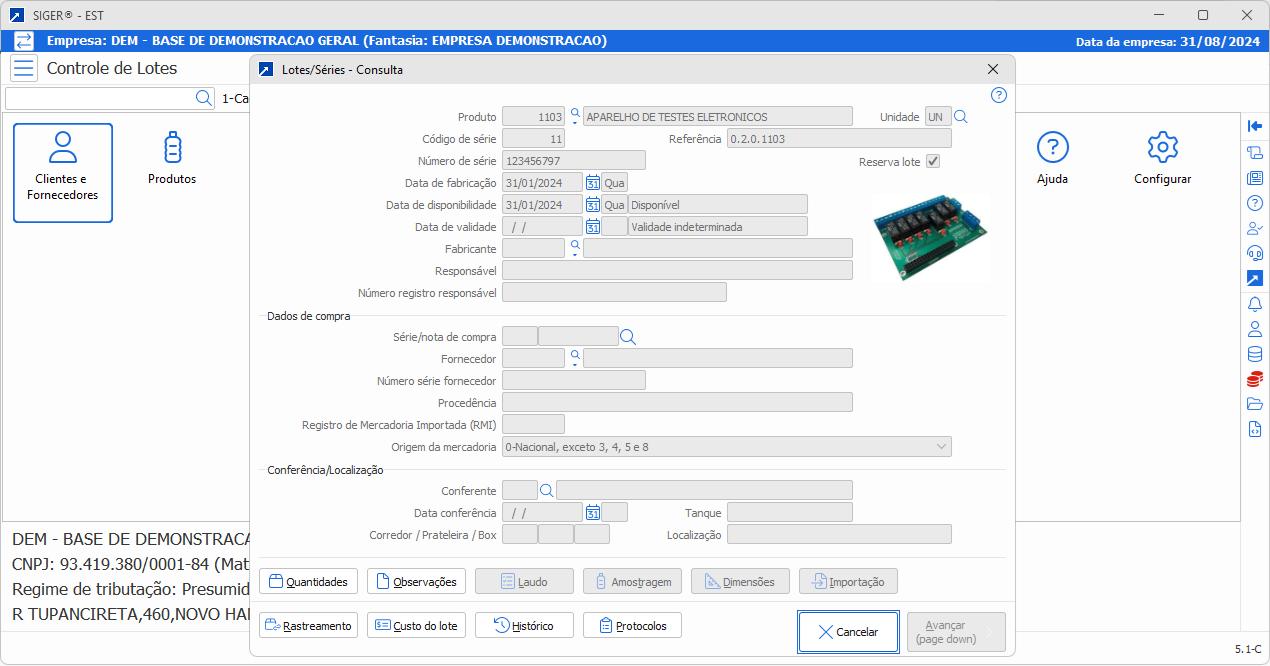Click the Laudo button
1270x666 pixels.
(x=524, y=581)
